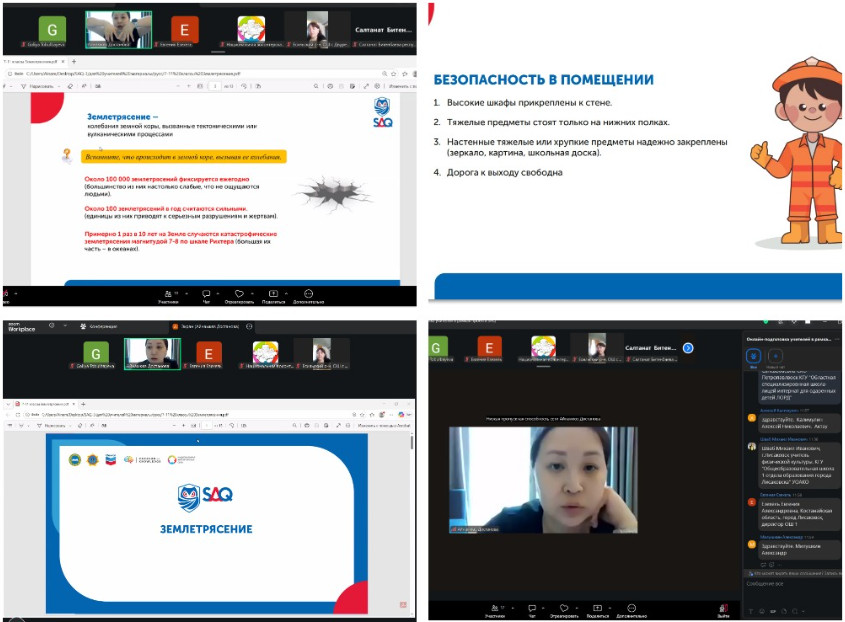Click the blue next-arrow in the participant strip
The image size is (845, 622).
pyautogui.click(x=688, y=347)
